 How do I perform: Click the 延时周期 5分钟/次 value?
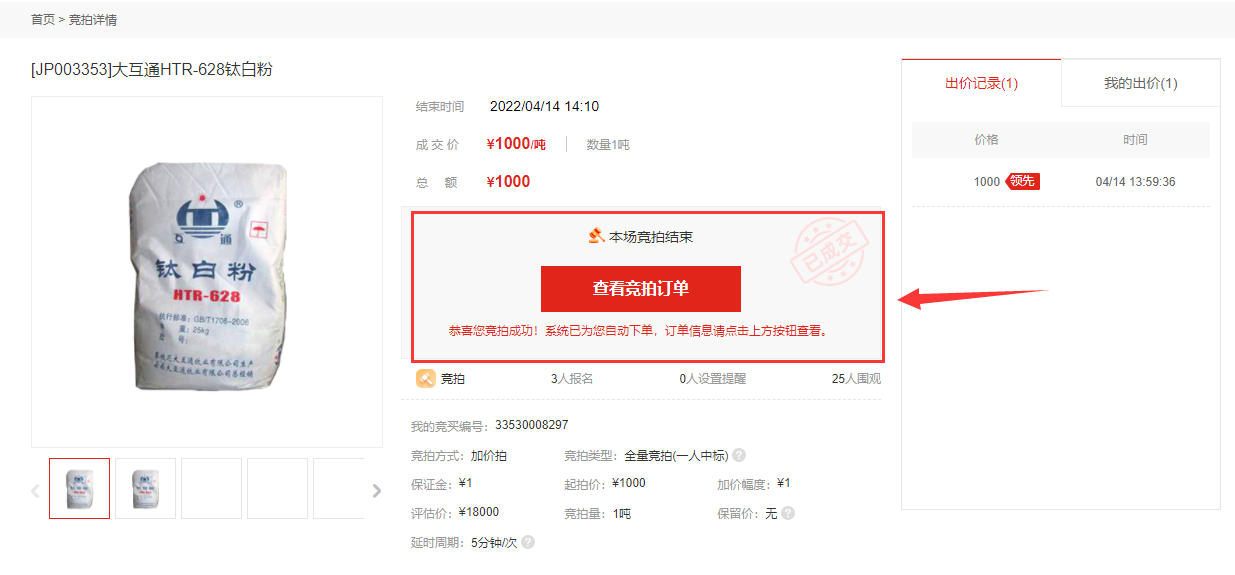[493, 542]
